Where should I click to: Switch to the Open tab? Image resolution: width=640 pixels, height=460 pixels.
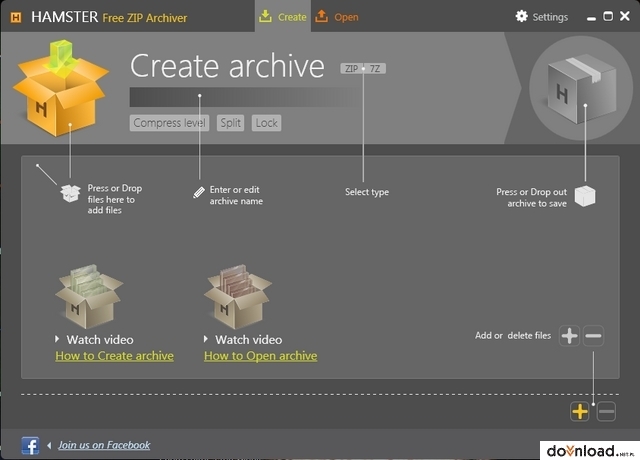click(337, 17)
